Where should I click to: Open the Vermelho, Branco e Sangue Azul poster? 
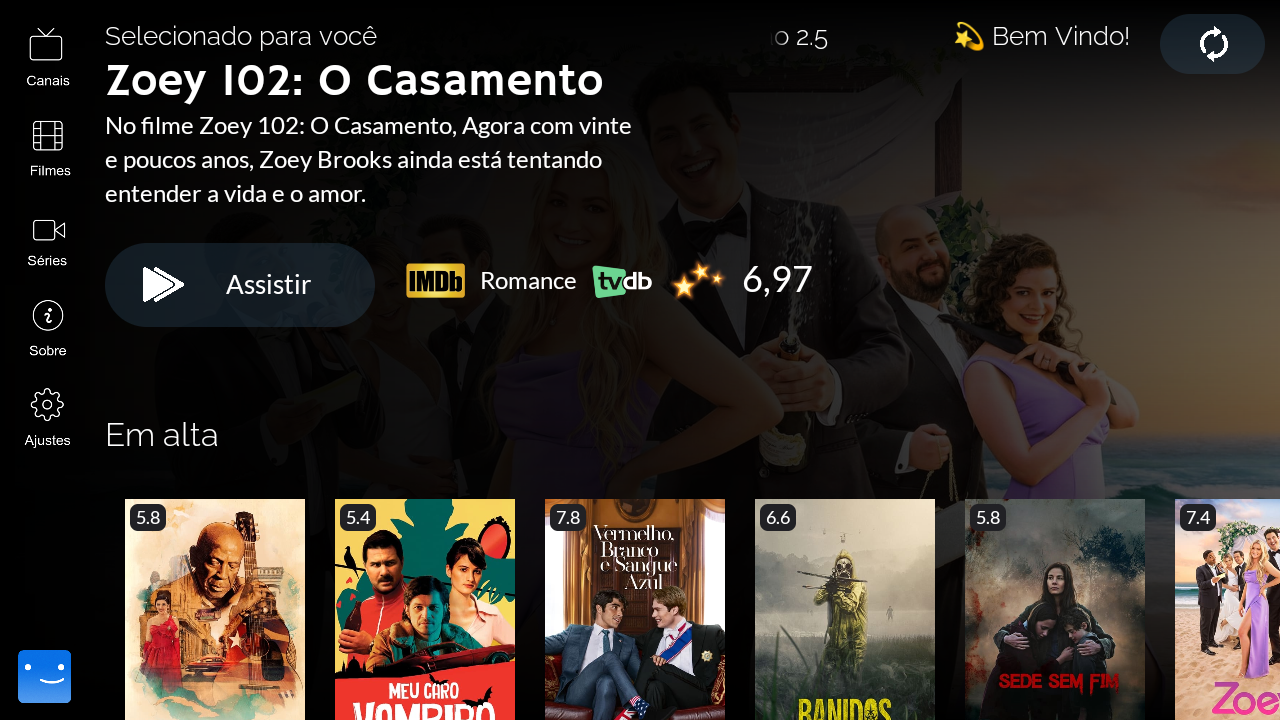(x=635, y=609)
